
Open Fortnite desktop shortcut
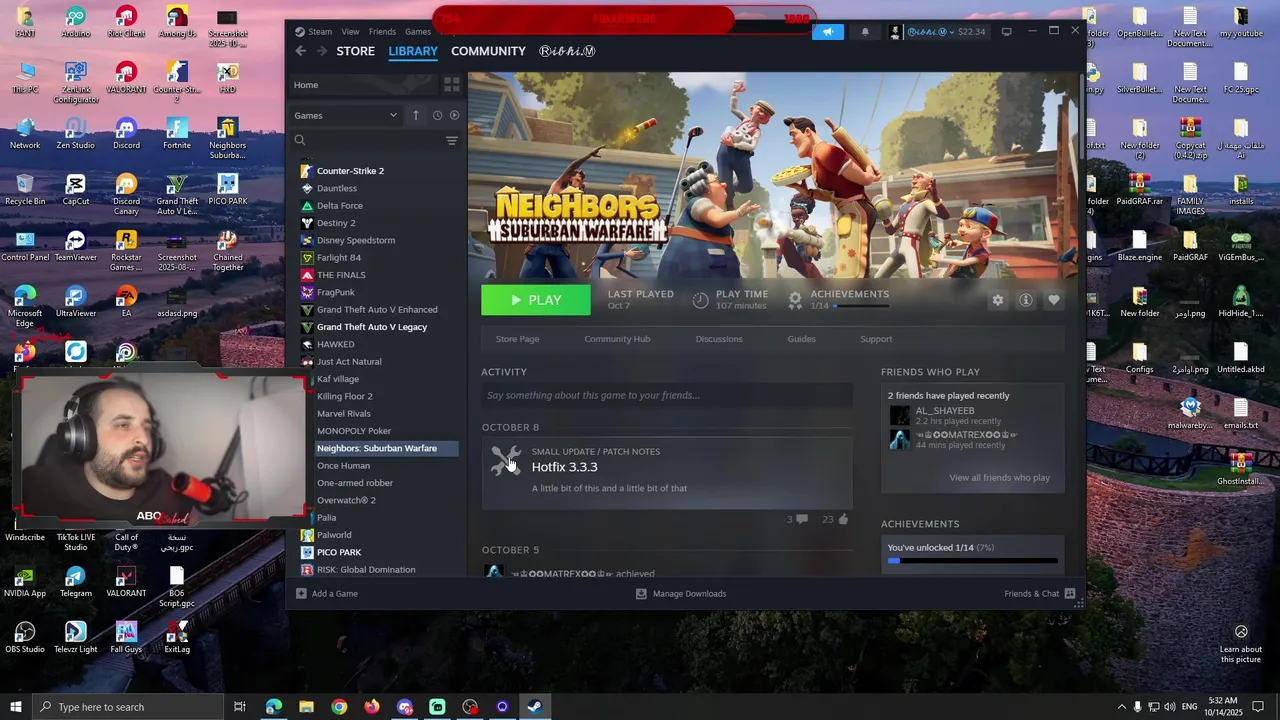(x=177, y=134)
